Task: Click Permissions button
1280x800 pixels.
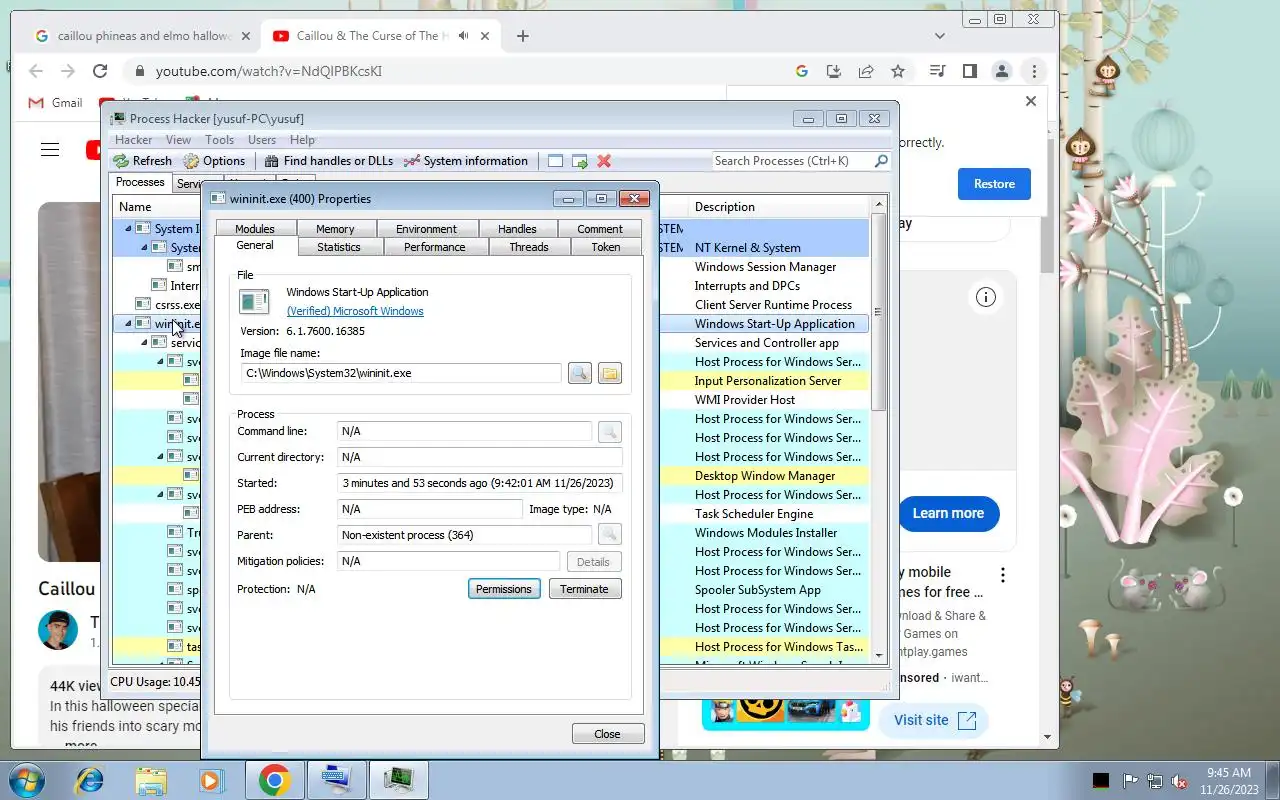Action: pos(504,589)
